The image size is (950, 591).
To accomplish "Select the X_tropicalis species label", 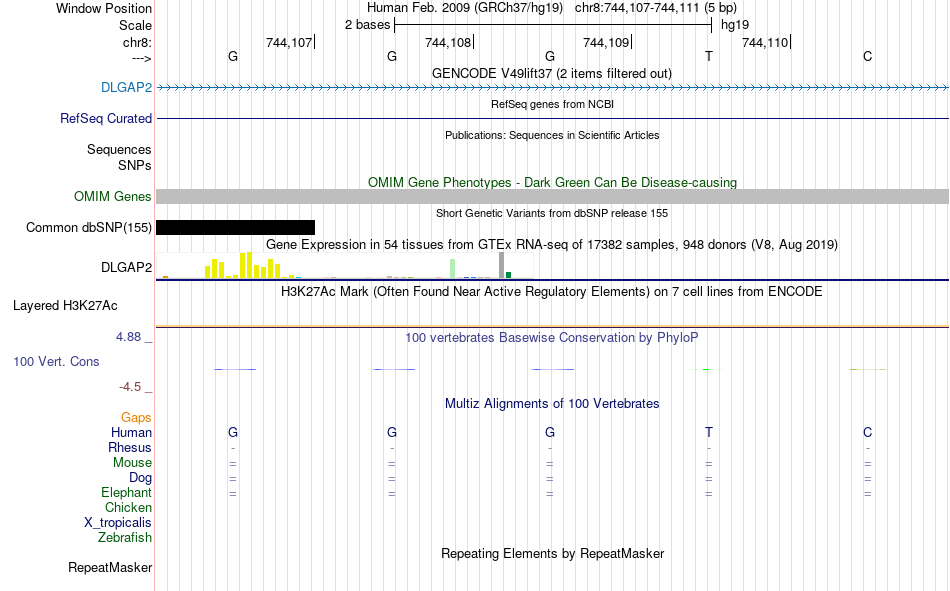I will pyautogui.click(x=118, y=523).
